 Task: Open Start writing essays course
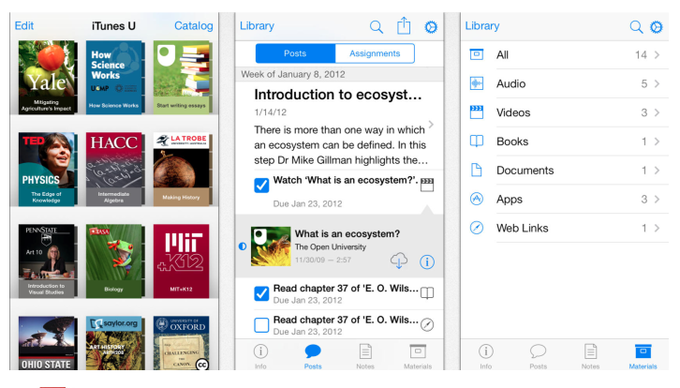click(183, 77)
